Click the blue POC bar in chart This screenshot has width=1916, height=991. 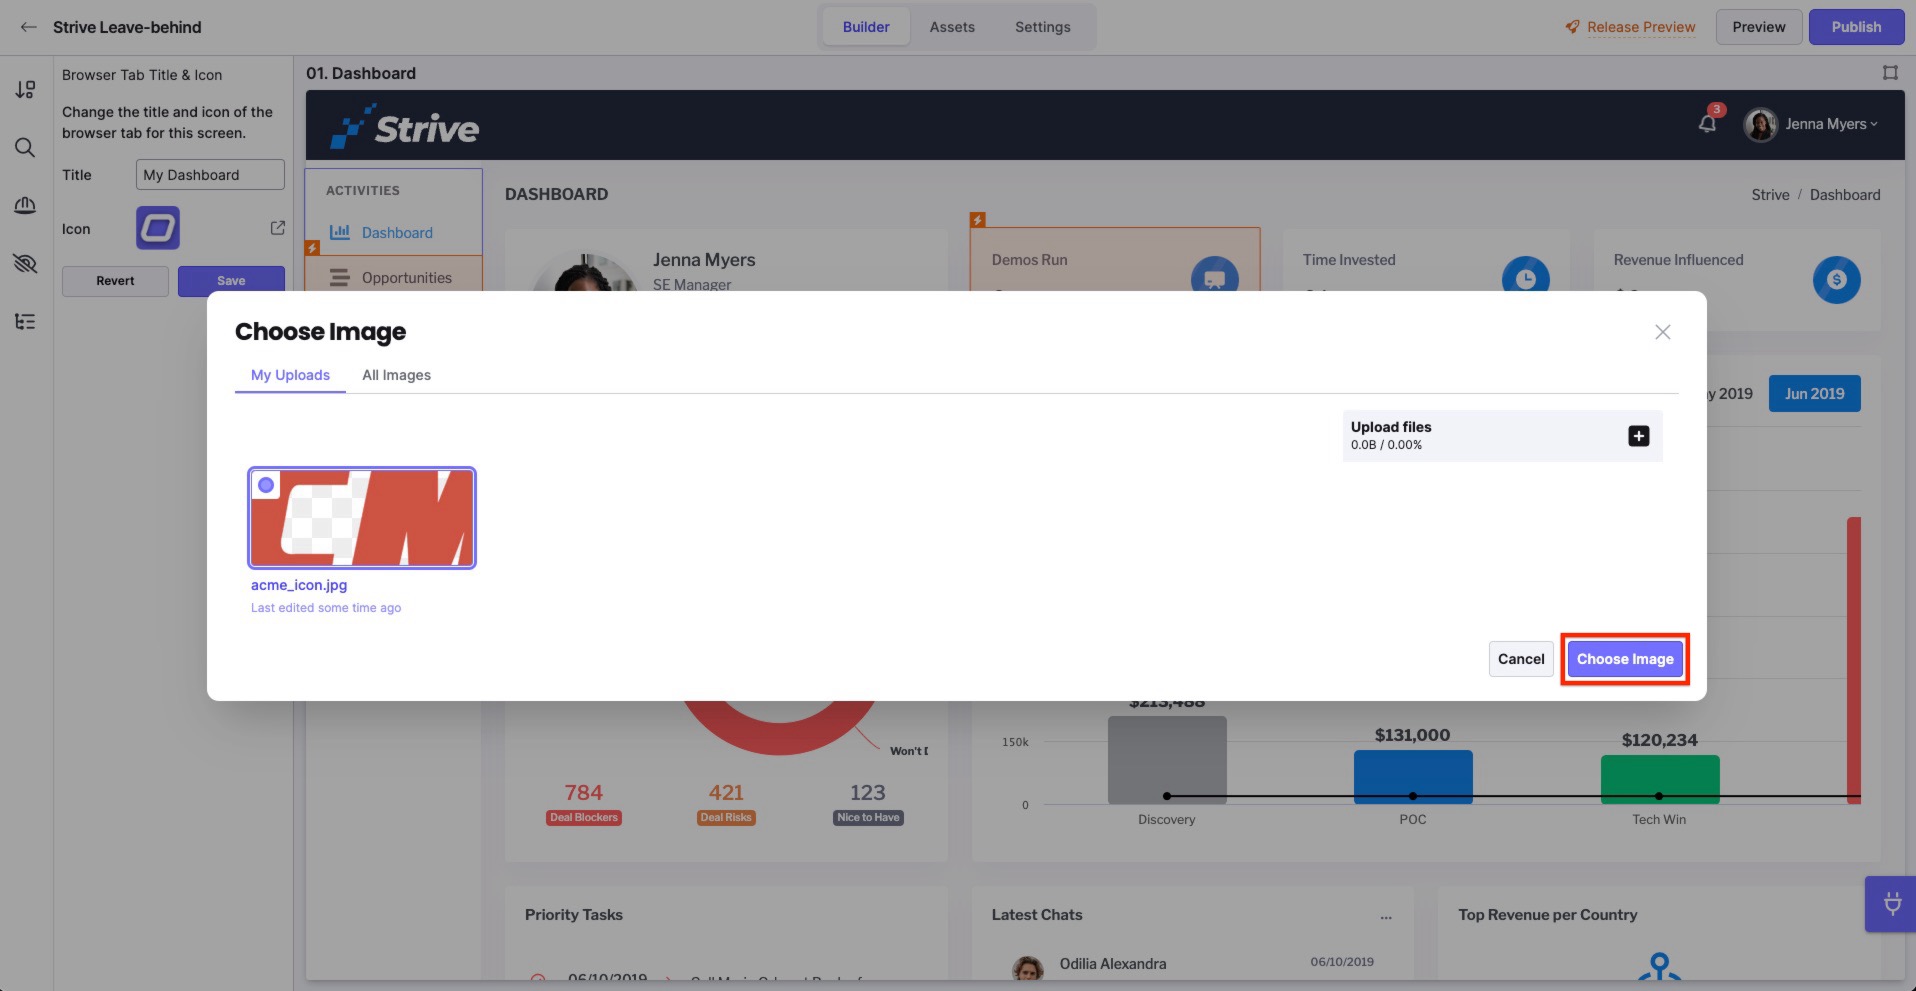(1413, 777)
